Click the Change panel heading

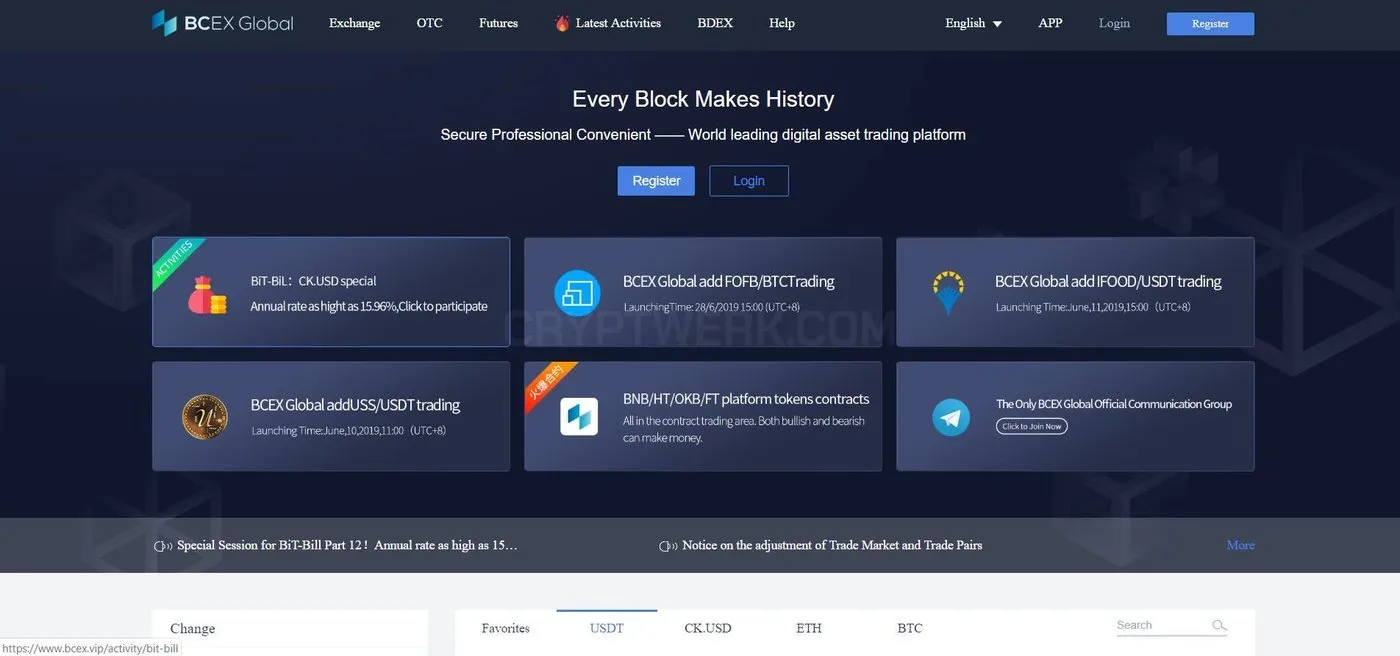pos(193,629)
